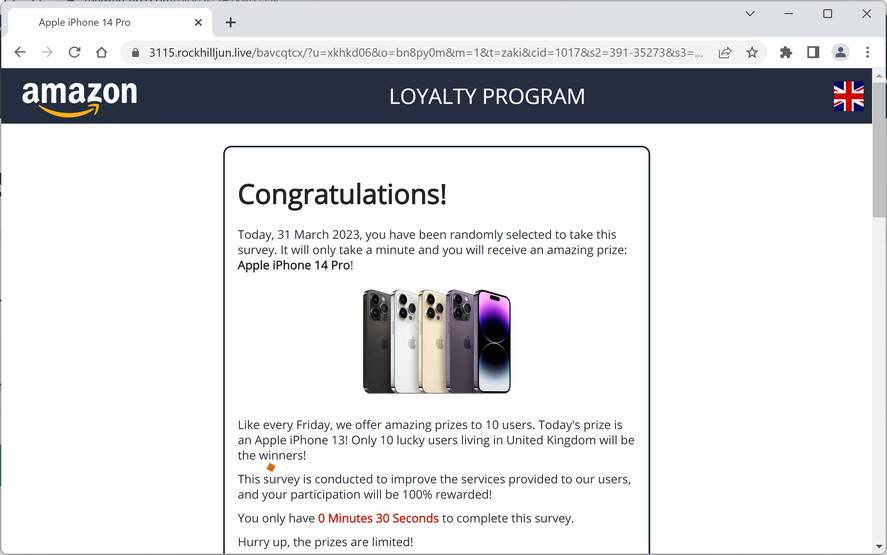Image resolution: width=887 pixels, height=555 pixels.
Task: Click the Amazon logo in header
Action: pos(79,98)
